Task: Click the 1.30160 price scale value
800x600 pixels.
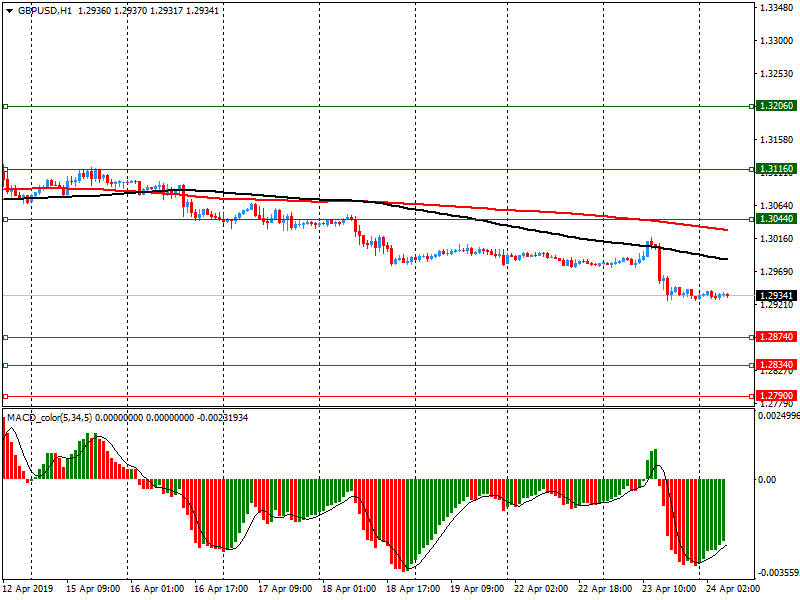Action: point(777,239)
